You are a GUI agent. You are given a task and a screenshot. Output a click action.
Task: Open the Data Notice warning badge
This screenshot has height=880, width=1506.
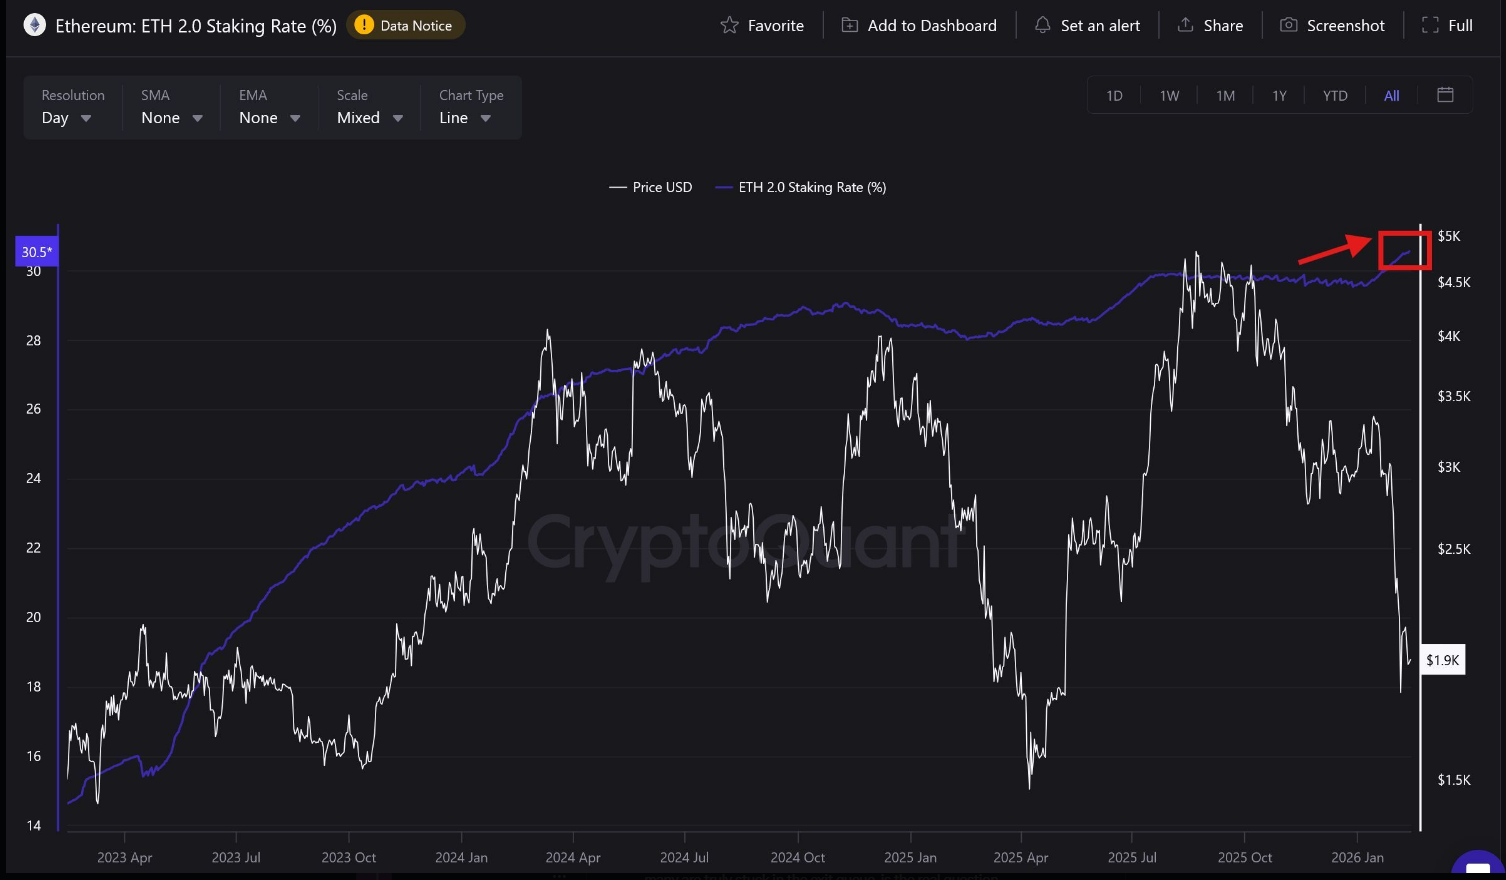coord(405,25)
